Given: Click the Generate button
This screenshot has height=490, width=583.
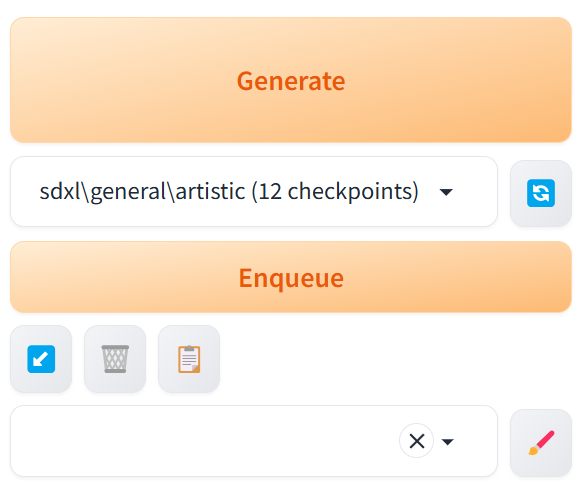Looking at the screenshot, I should point(291,80).
